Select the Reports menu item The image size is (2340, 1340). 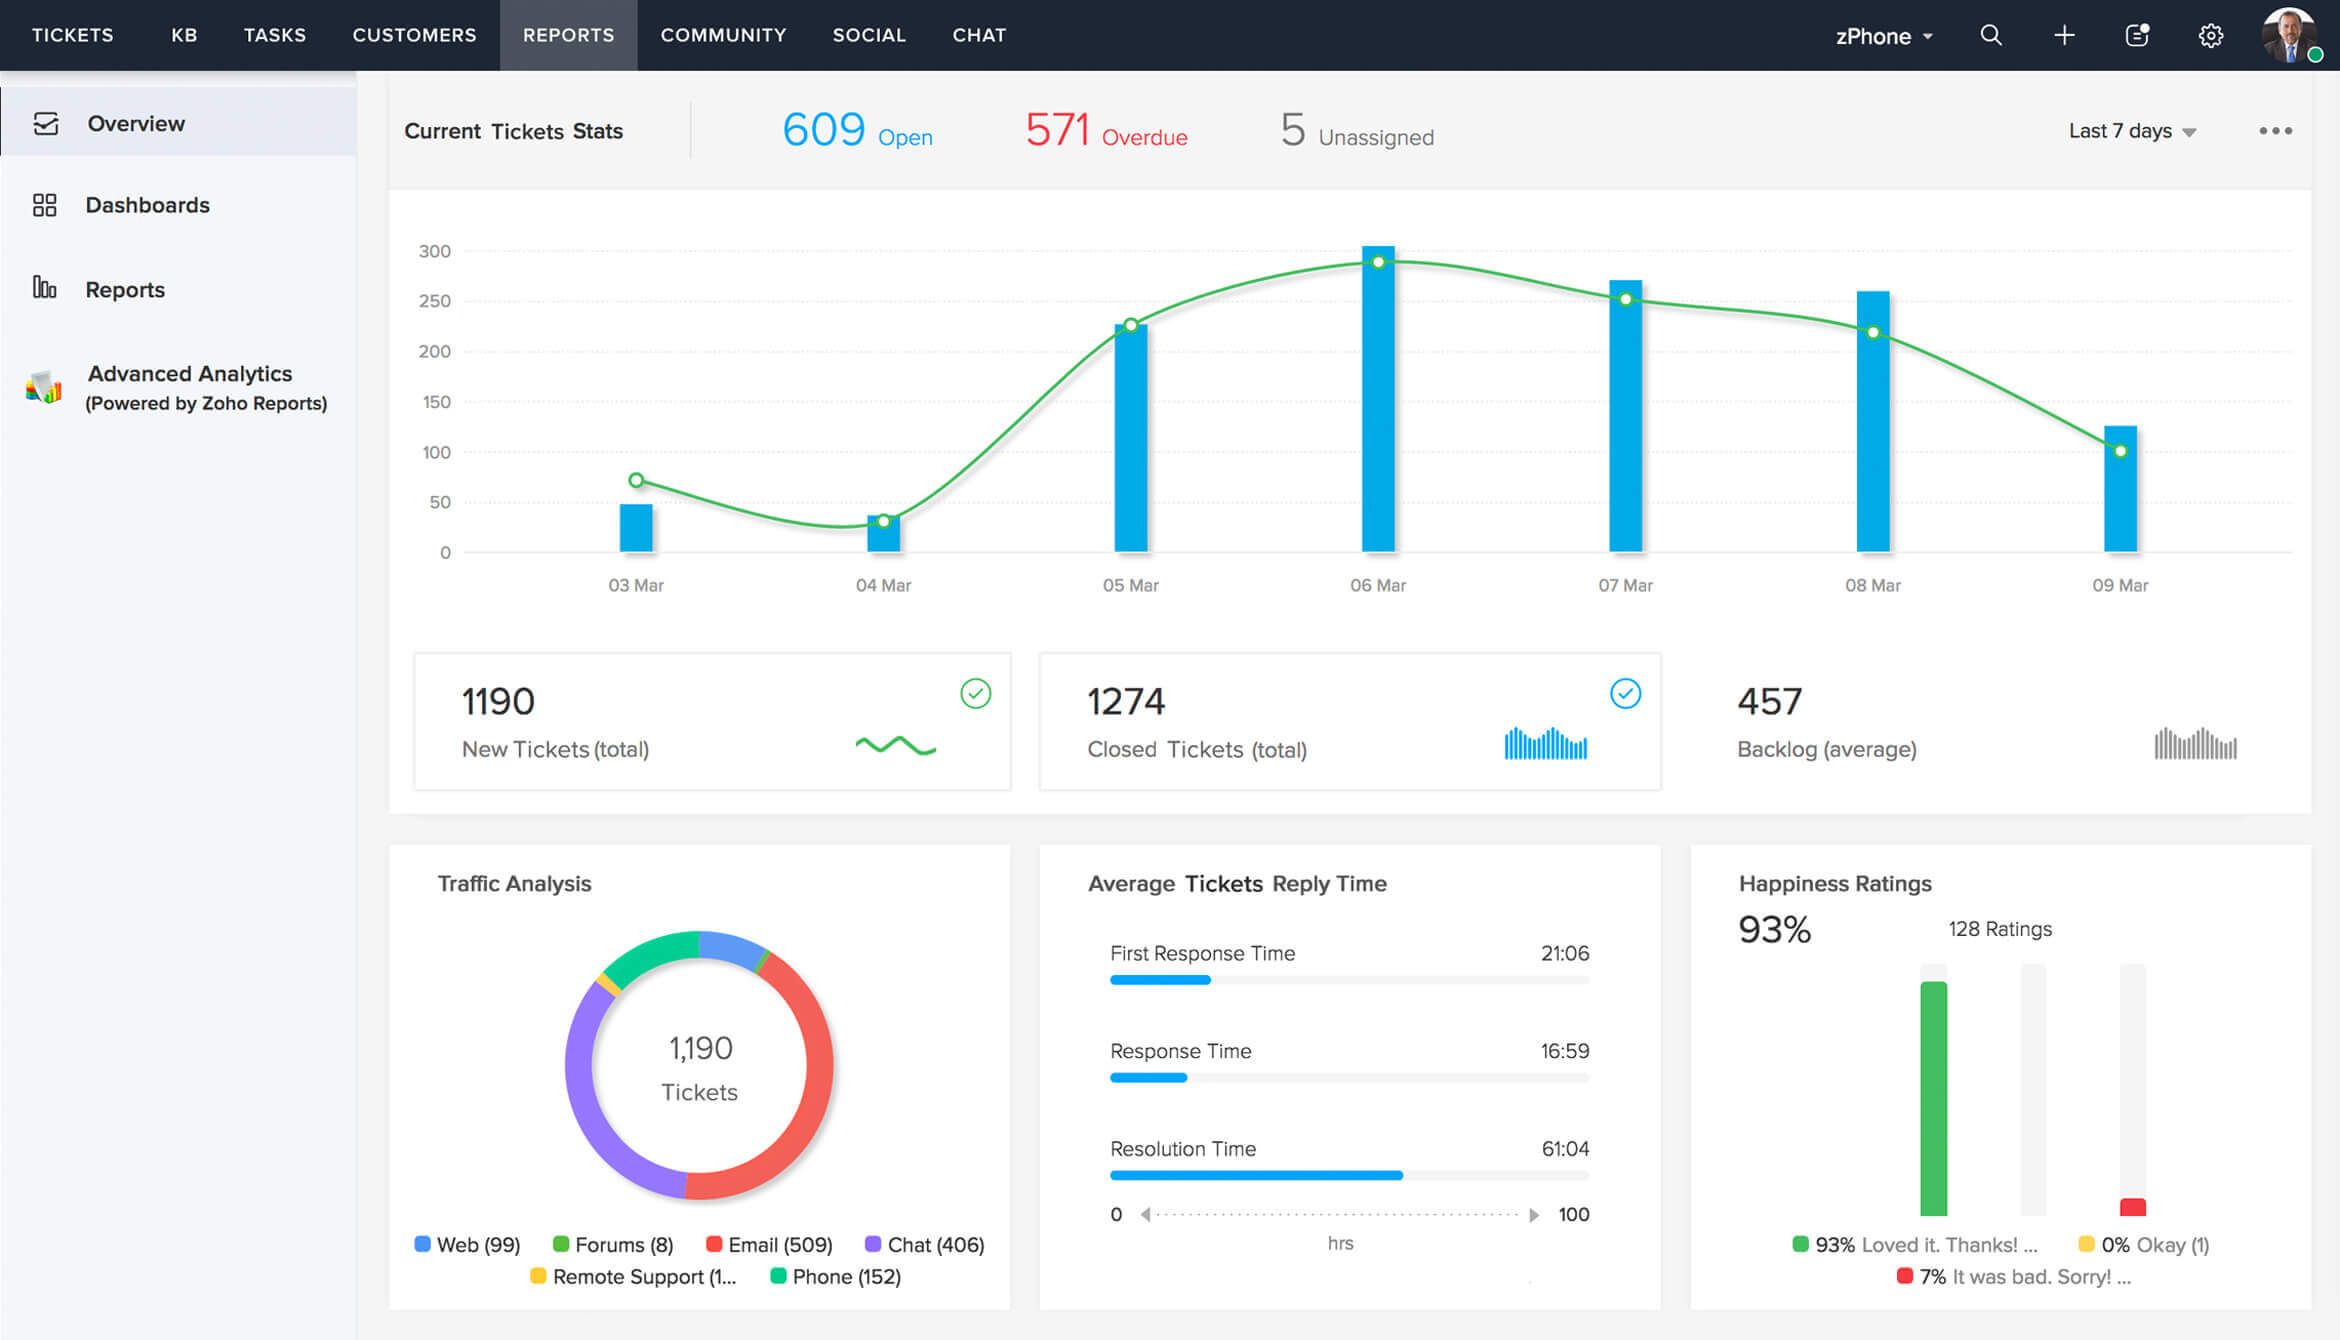125,289
